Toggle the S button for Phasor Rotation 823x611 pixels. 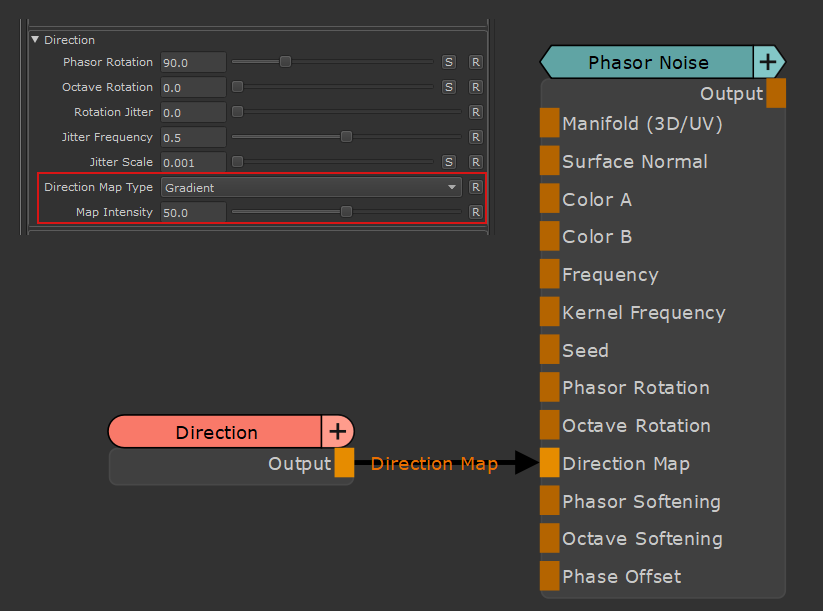point(449,62)
